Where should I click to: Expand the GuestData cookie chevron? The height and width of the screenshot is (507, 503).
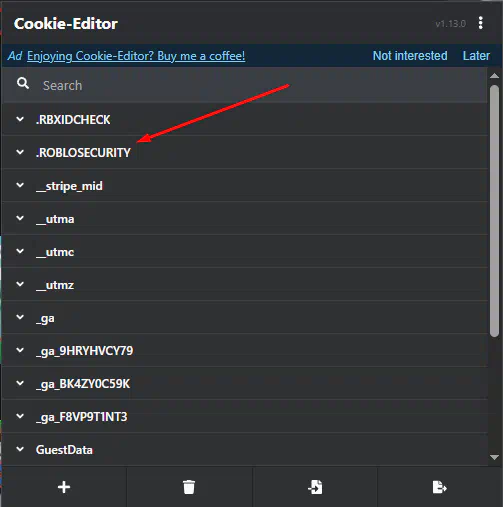20,449
